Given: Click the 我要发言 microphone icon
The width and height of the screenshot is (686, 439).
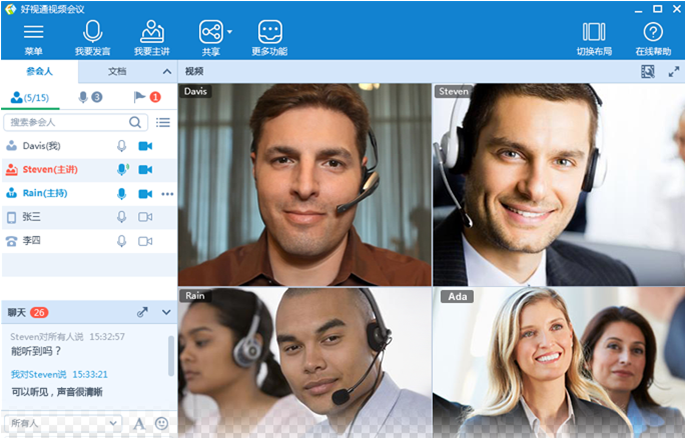Looking at the screenshot, I should 92,33.
